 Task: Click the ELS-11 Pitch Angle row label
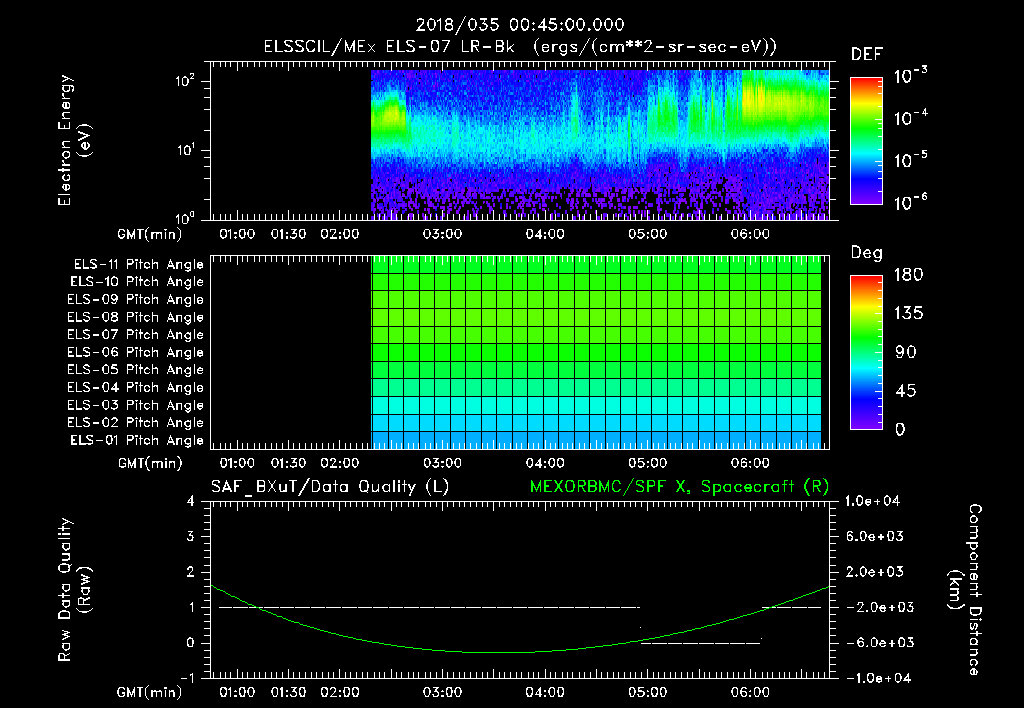coord(138,265)
